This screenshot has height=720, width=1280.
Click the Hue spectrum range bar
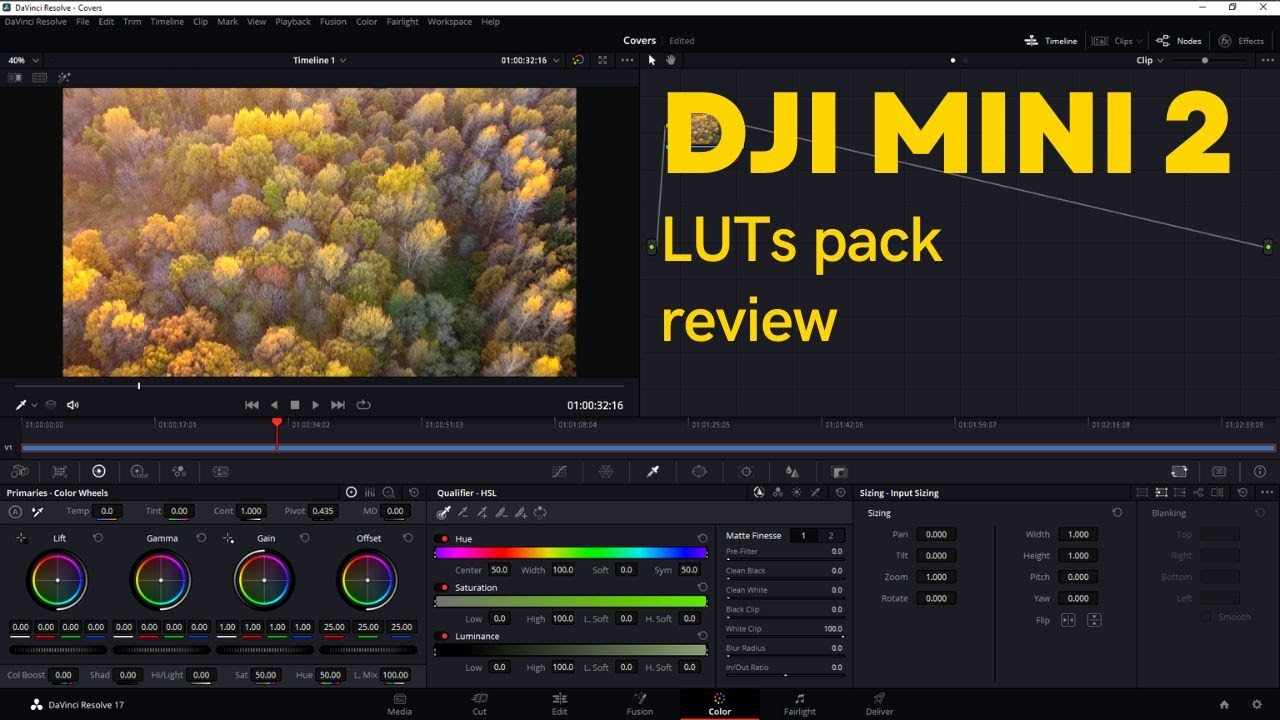[x=571, y=553]
